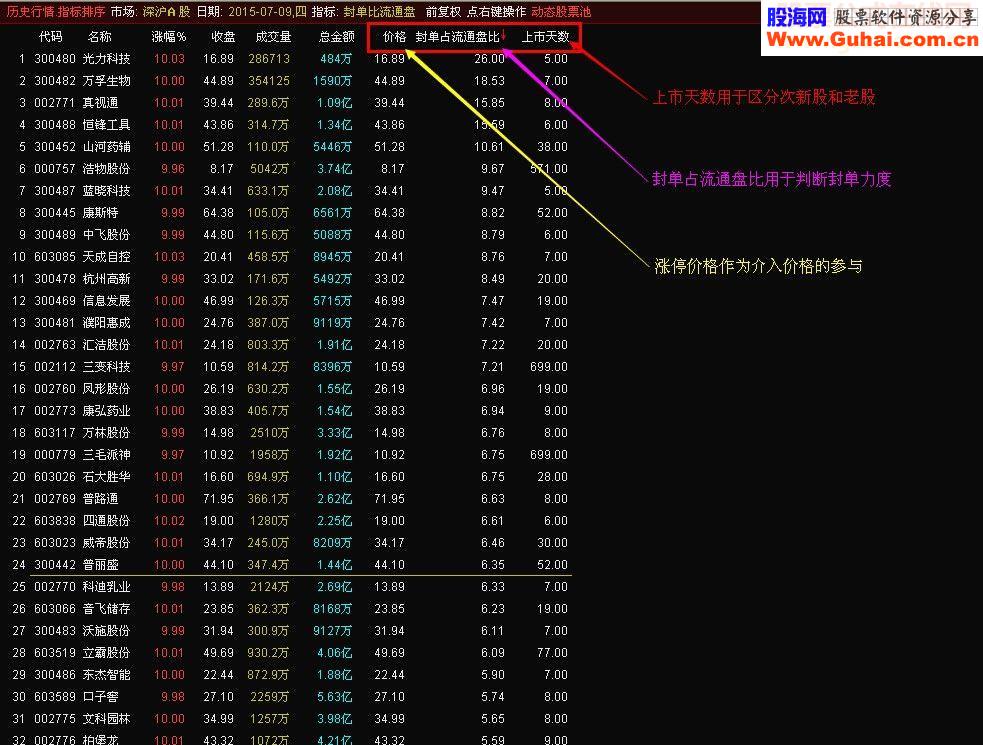Toggle the 前复权 adjustment option
Screen dimensions: 983x745
coord(443,12)
